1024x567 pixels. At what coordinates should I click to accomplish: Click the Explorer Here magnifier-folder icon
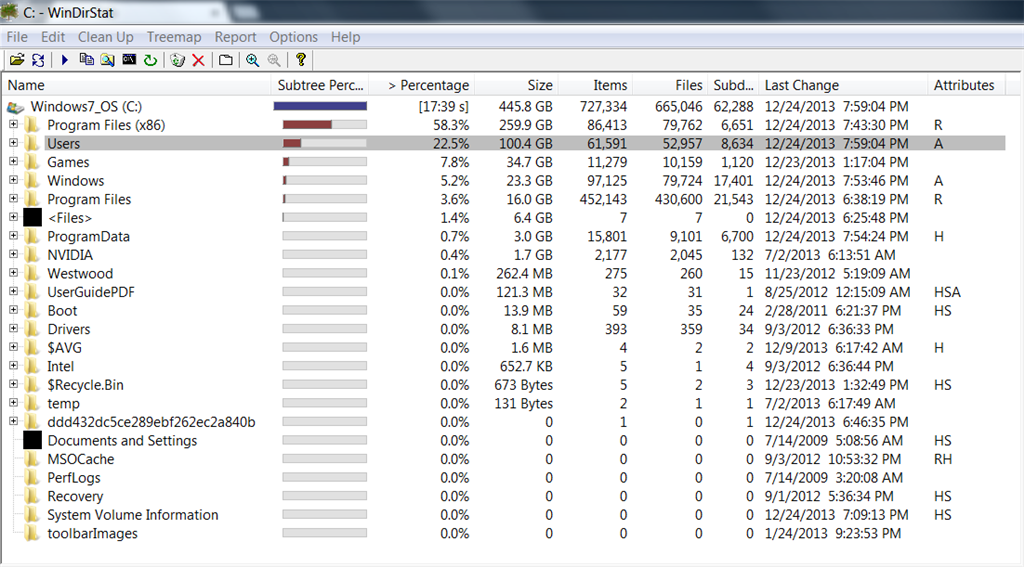[108, 60]
